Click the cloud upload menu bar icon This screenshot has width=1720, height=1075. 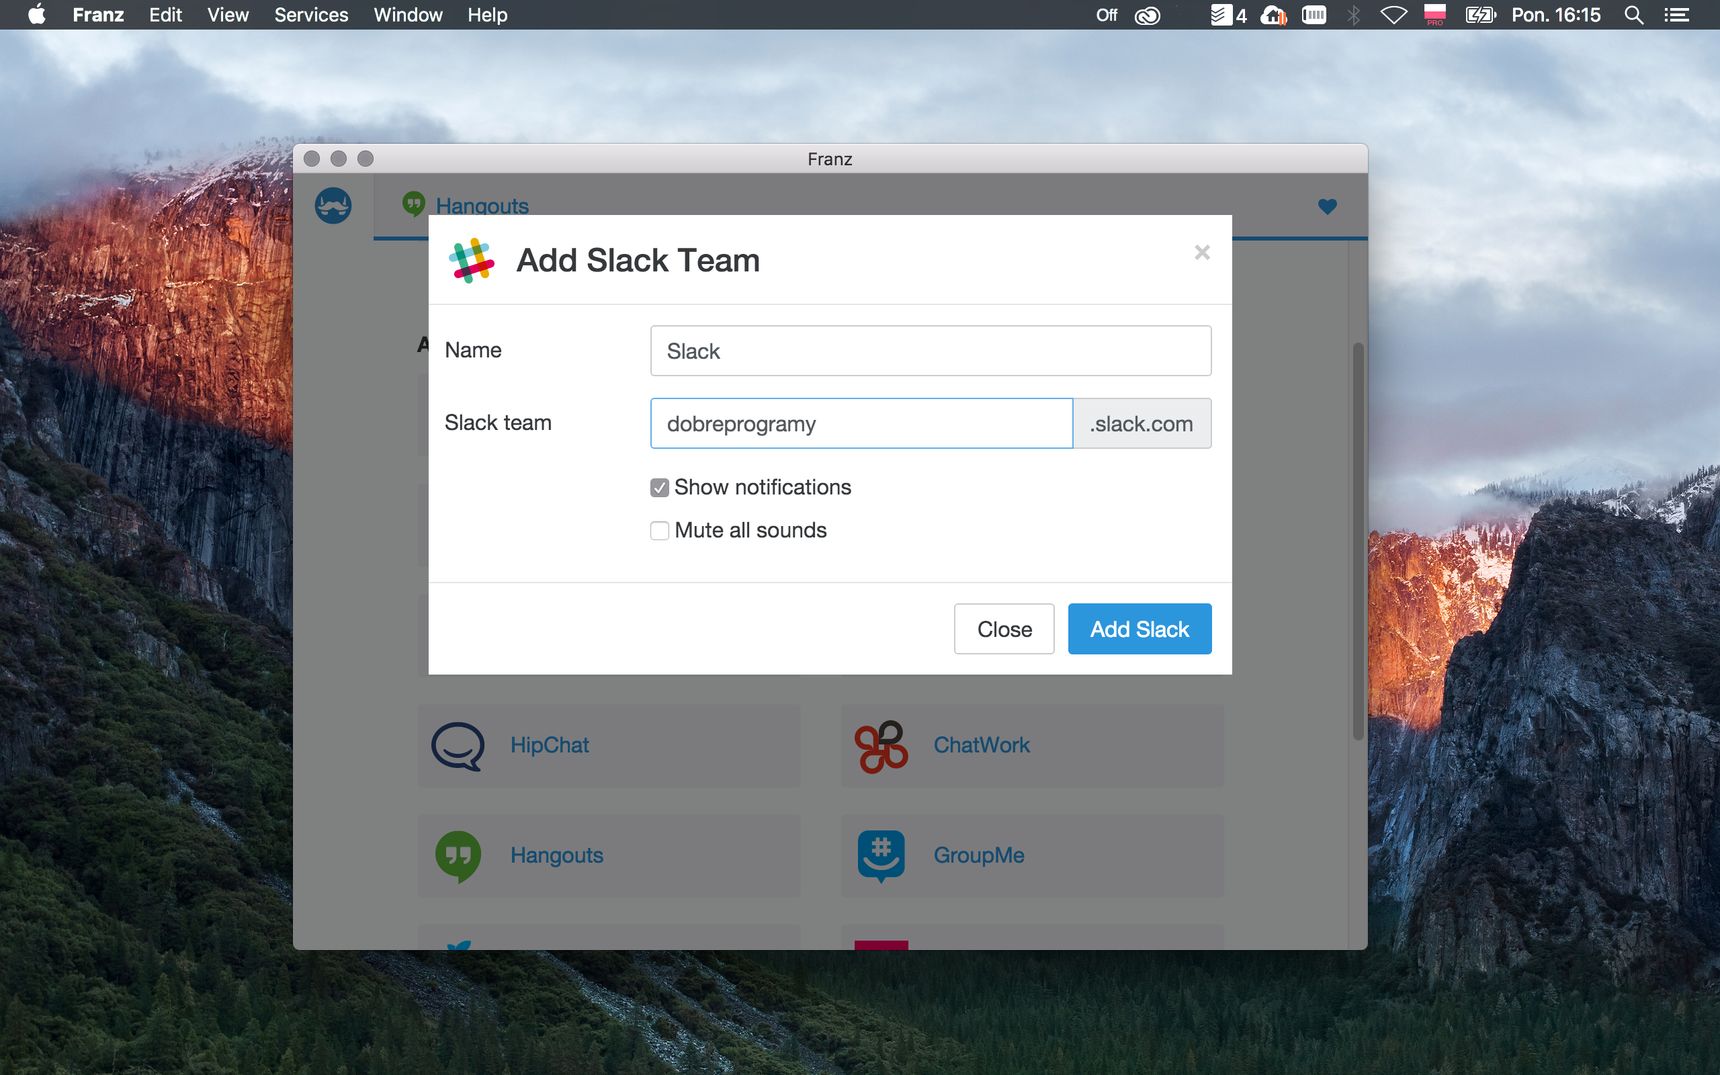tap(1273, 15)
